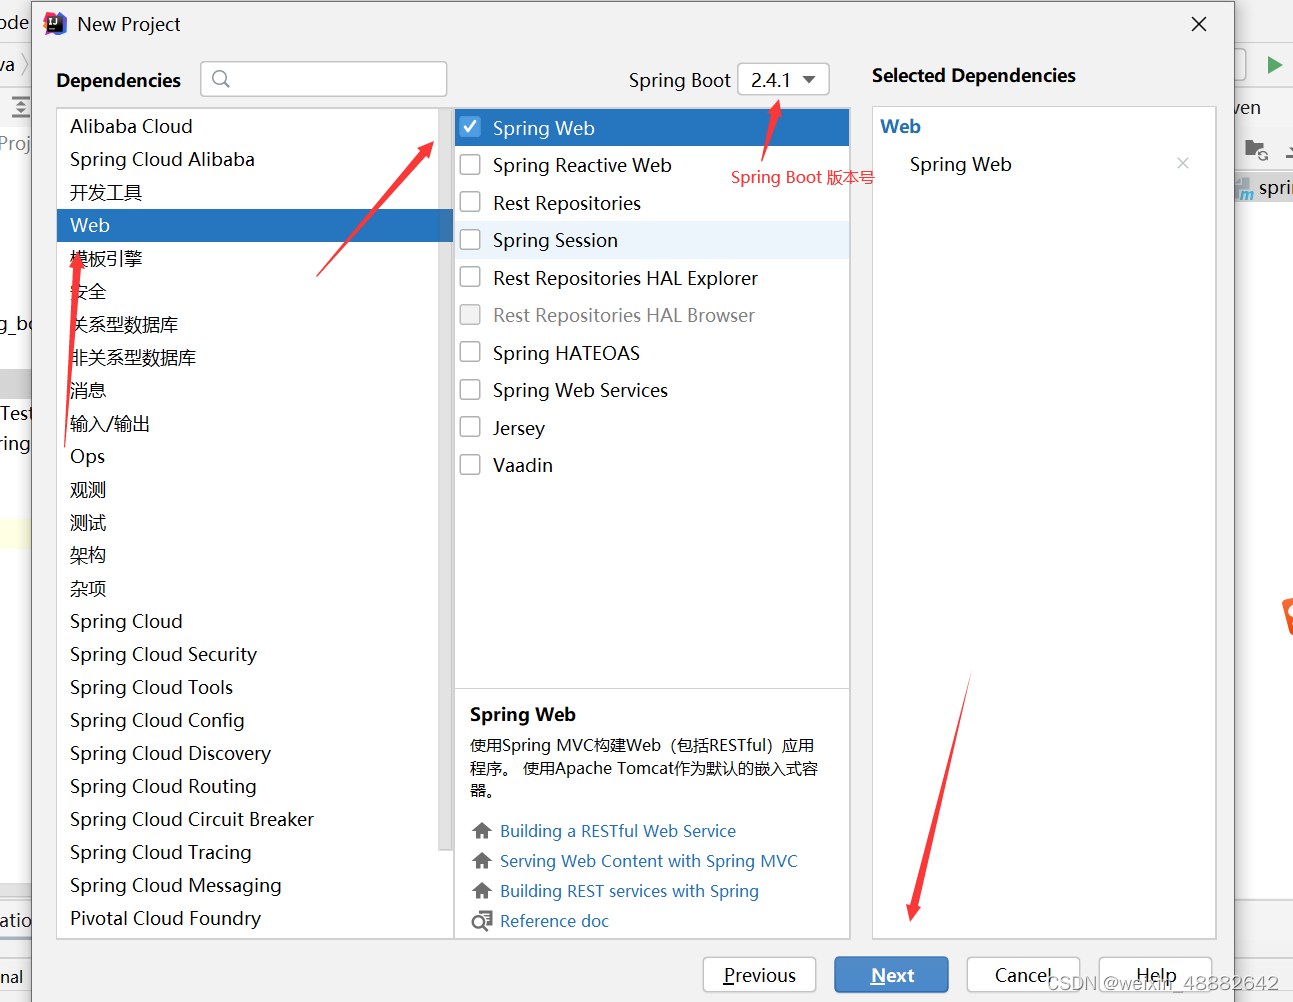Open the Reference doc link
This screenshot has width=1293, height=1002.
[554, 921]
